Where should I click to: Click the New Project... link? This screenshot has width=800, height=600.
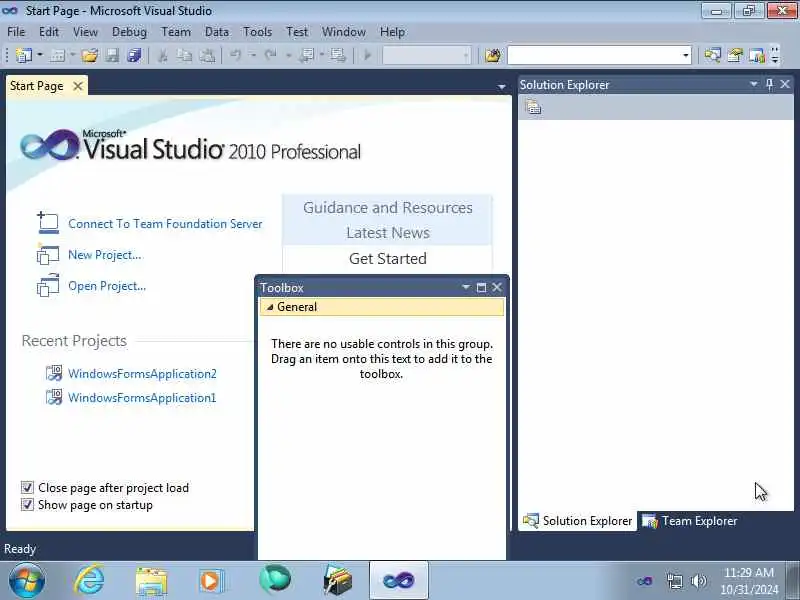[105, 255]
